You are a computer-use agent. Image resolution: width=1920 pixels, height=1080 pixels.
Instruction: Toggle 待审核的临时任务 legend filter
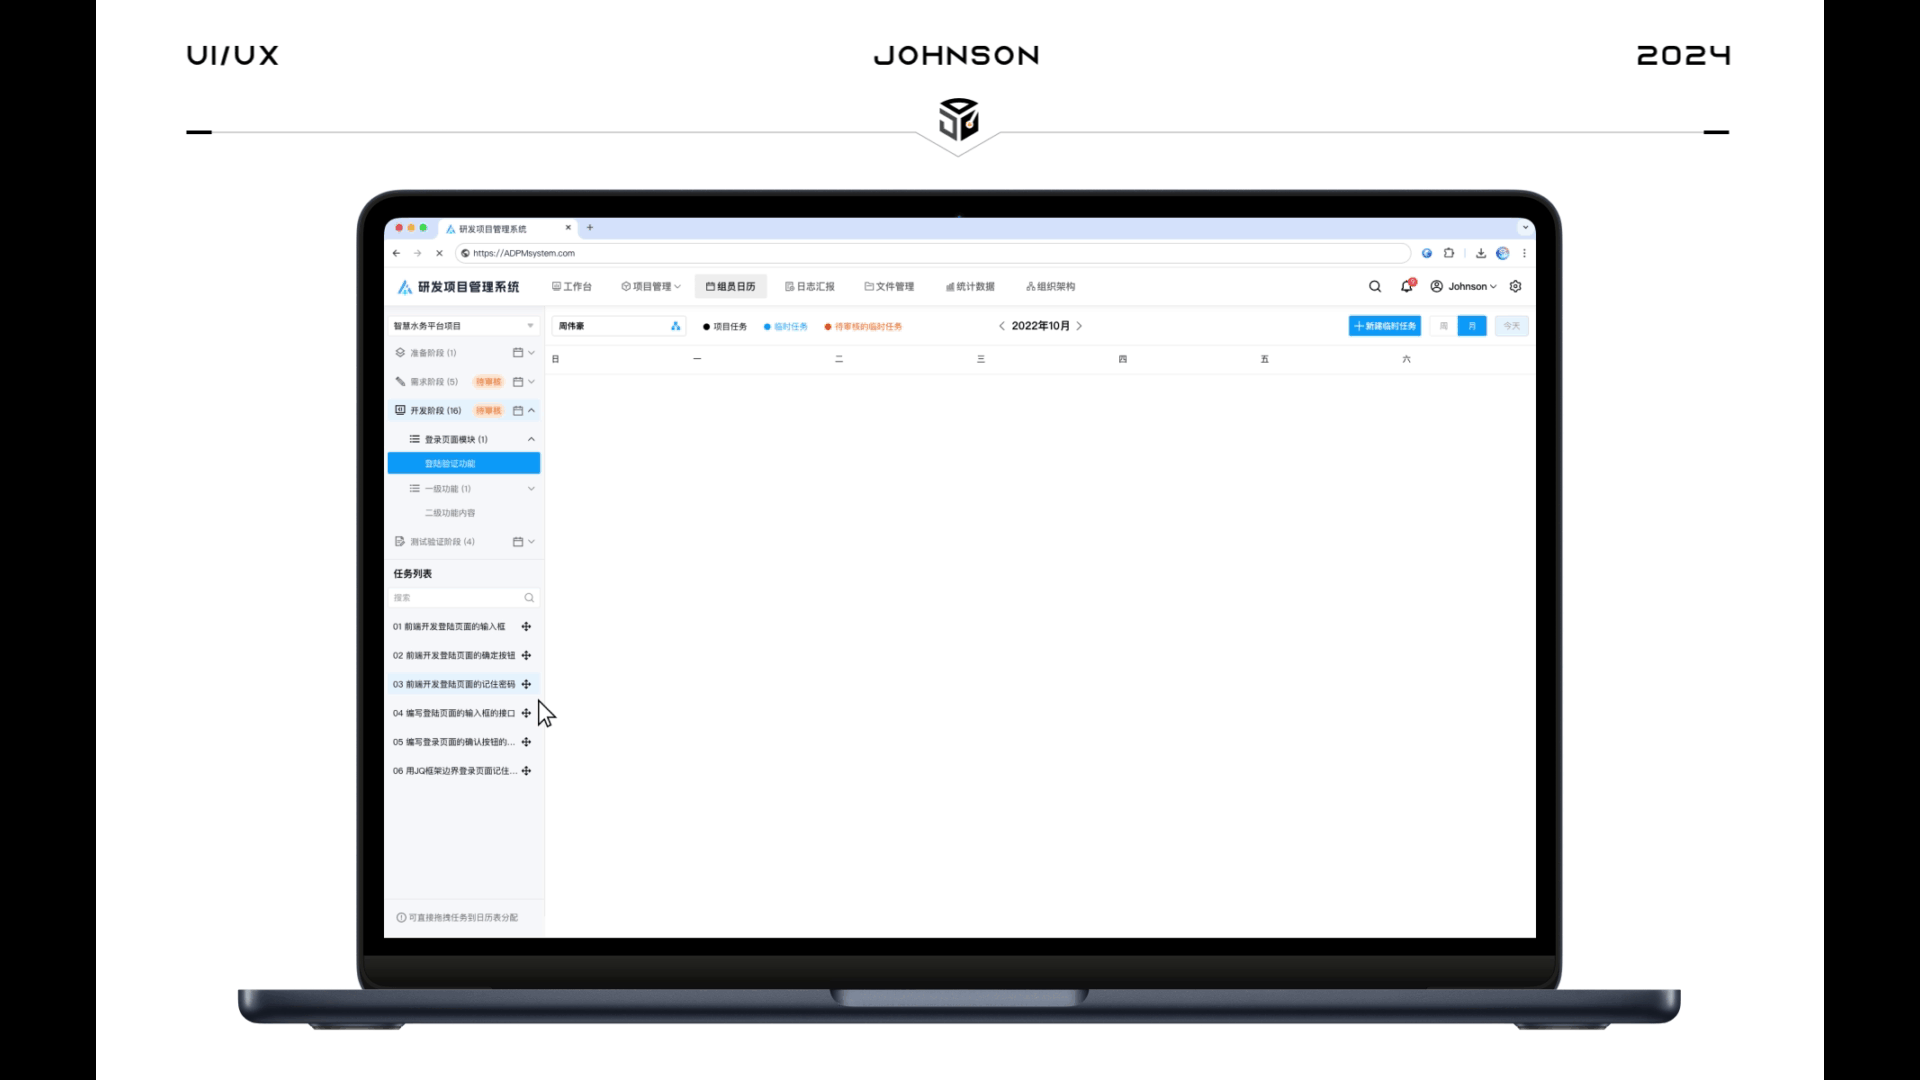pos(863,327)
